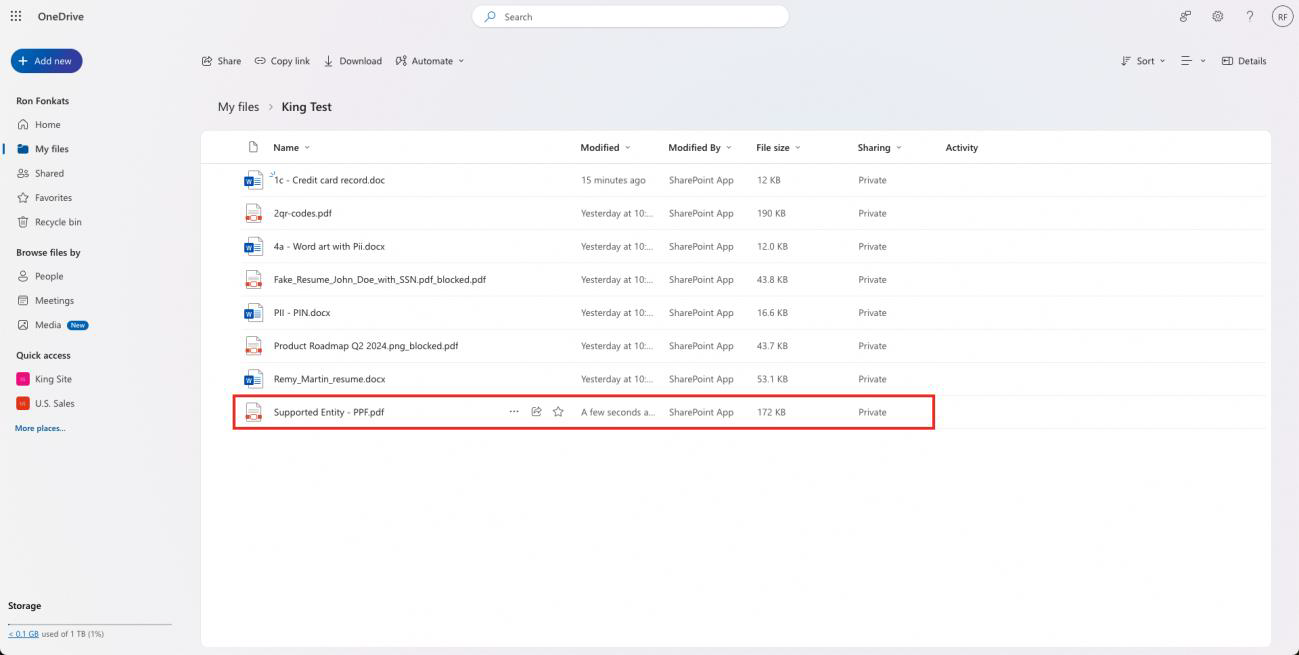Open the Settings gear
Image resolution: width=1299 pixels, height=655 pixels.
tap(1218, 16)
